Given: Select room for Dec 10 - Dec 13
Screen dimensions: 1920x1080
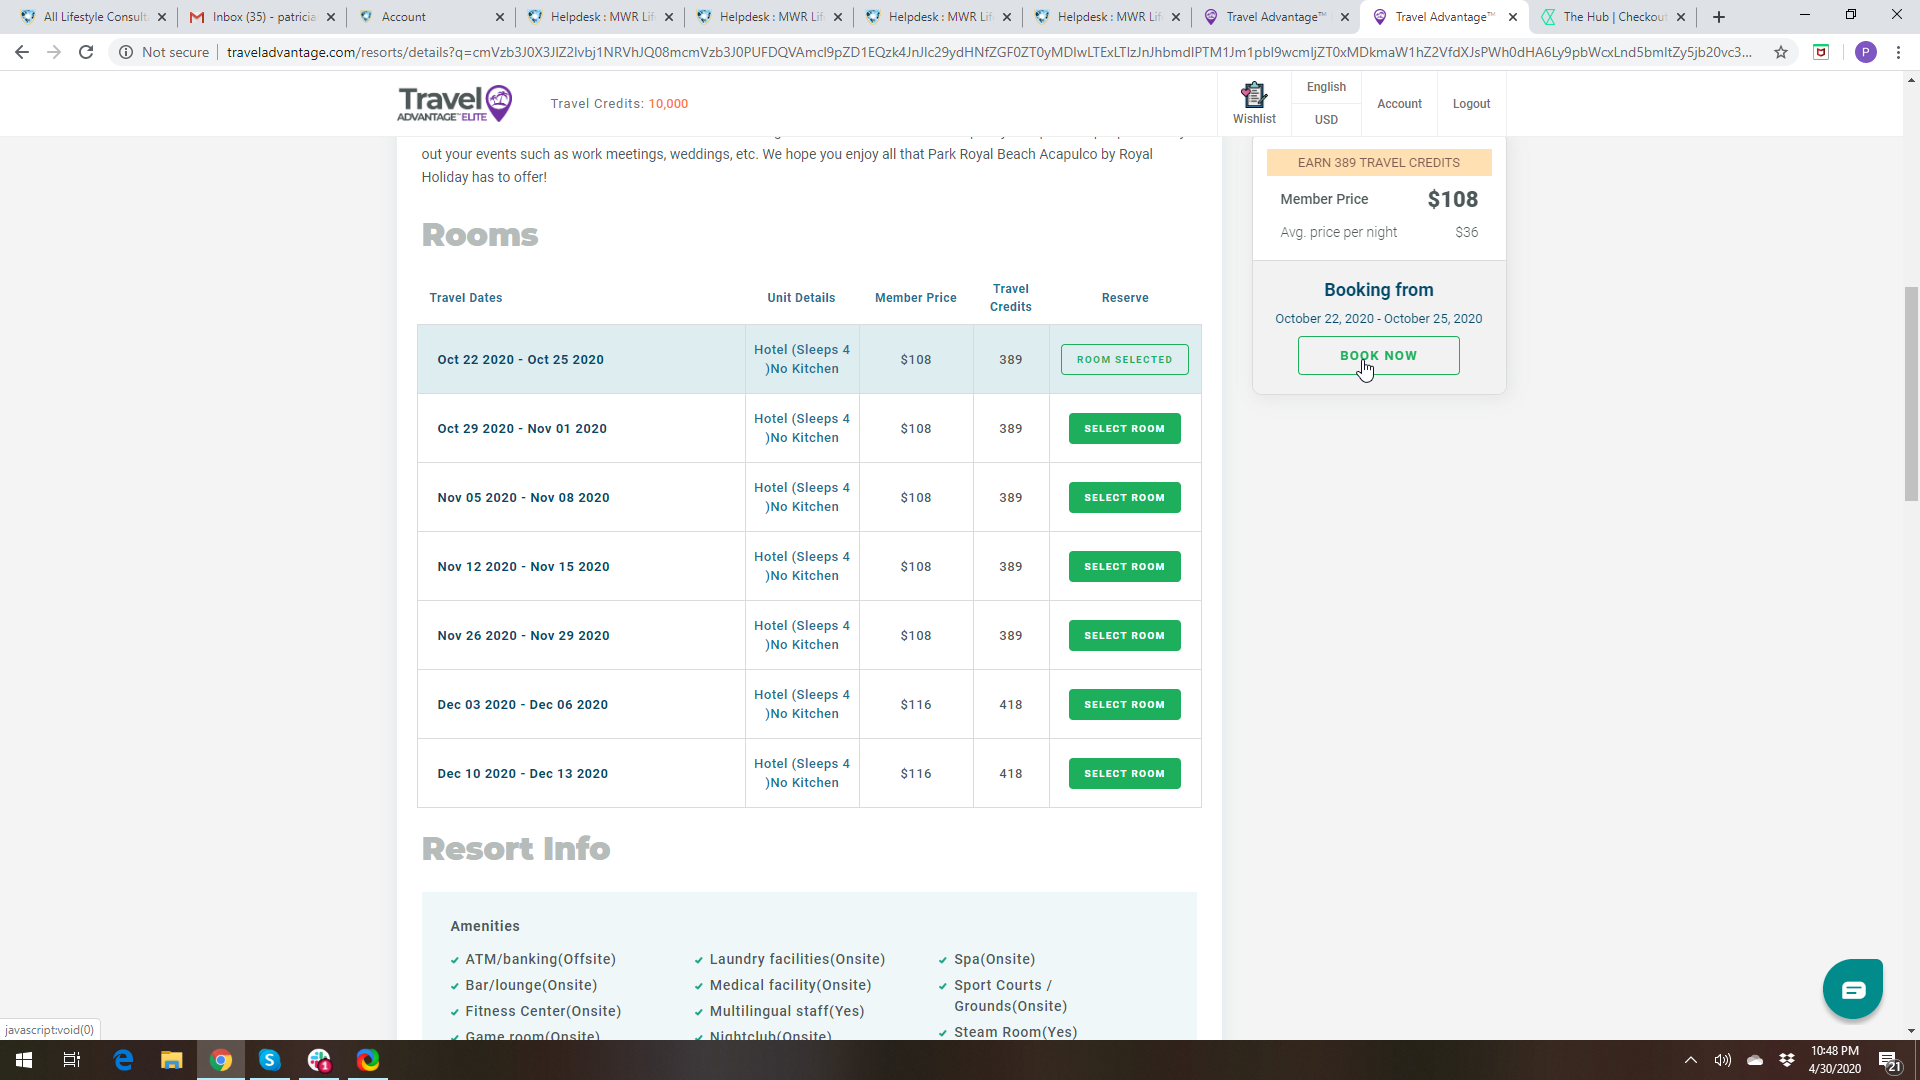Looking at the screenshot, I should (x=1124, y=773).
